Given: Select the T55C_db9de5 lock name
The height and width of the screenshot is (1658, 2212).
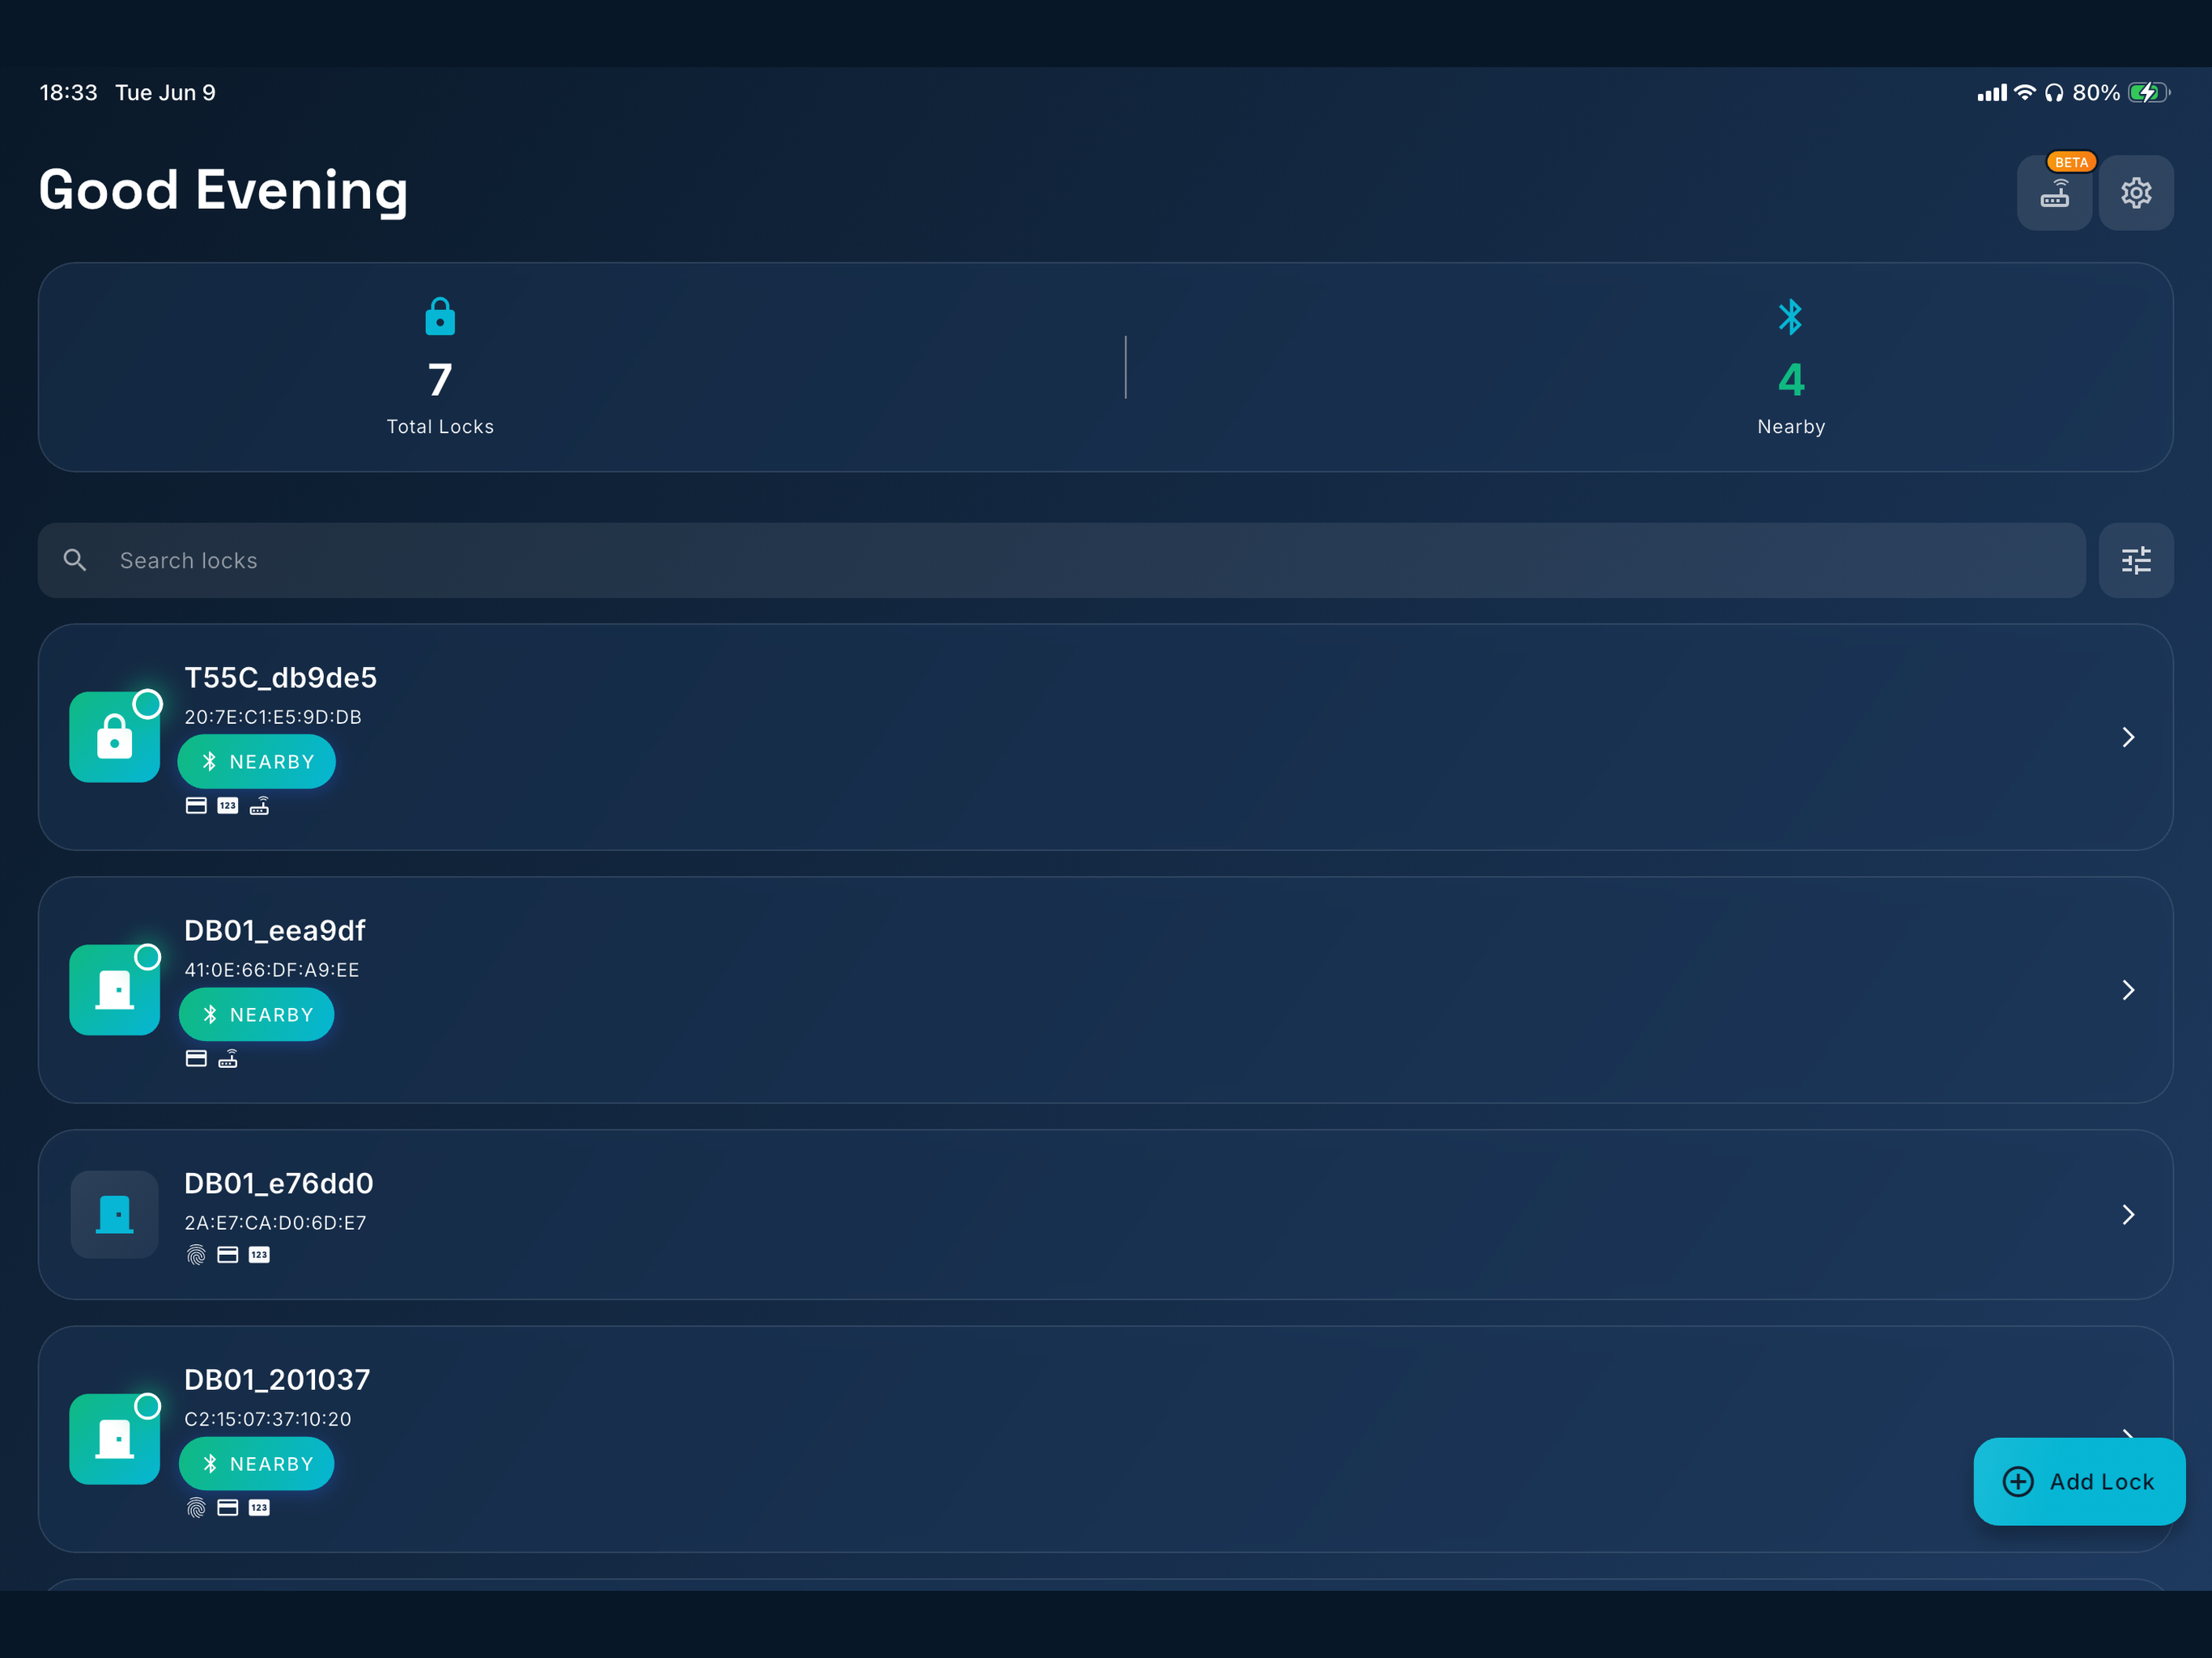Looking at the screenshot, I should pos(281,678).
